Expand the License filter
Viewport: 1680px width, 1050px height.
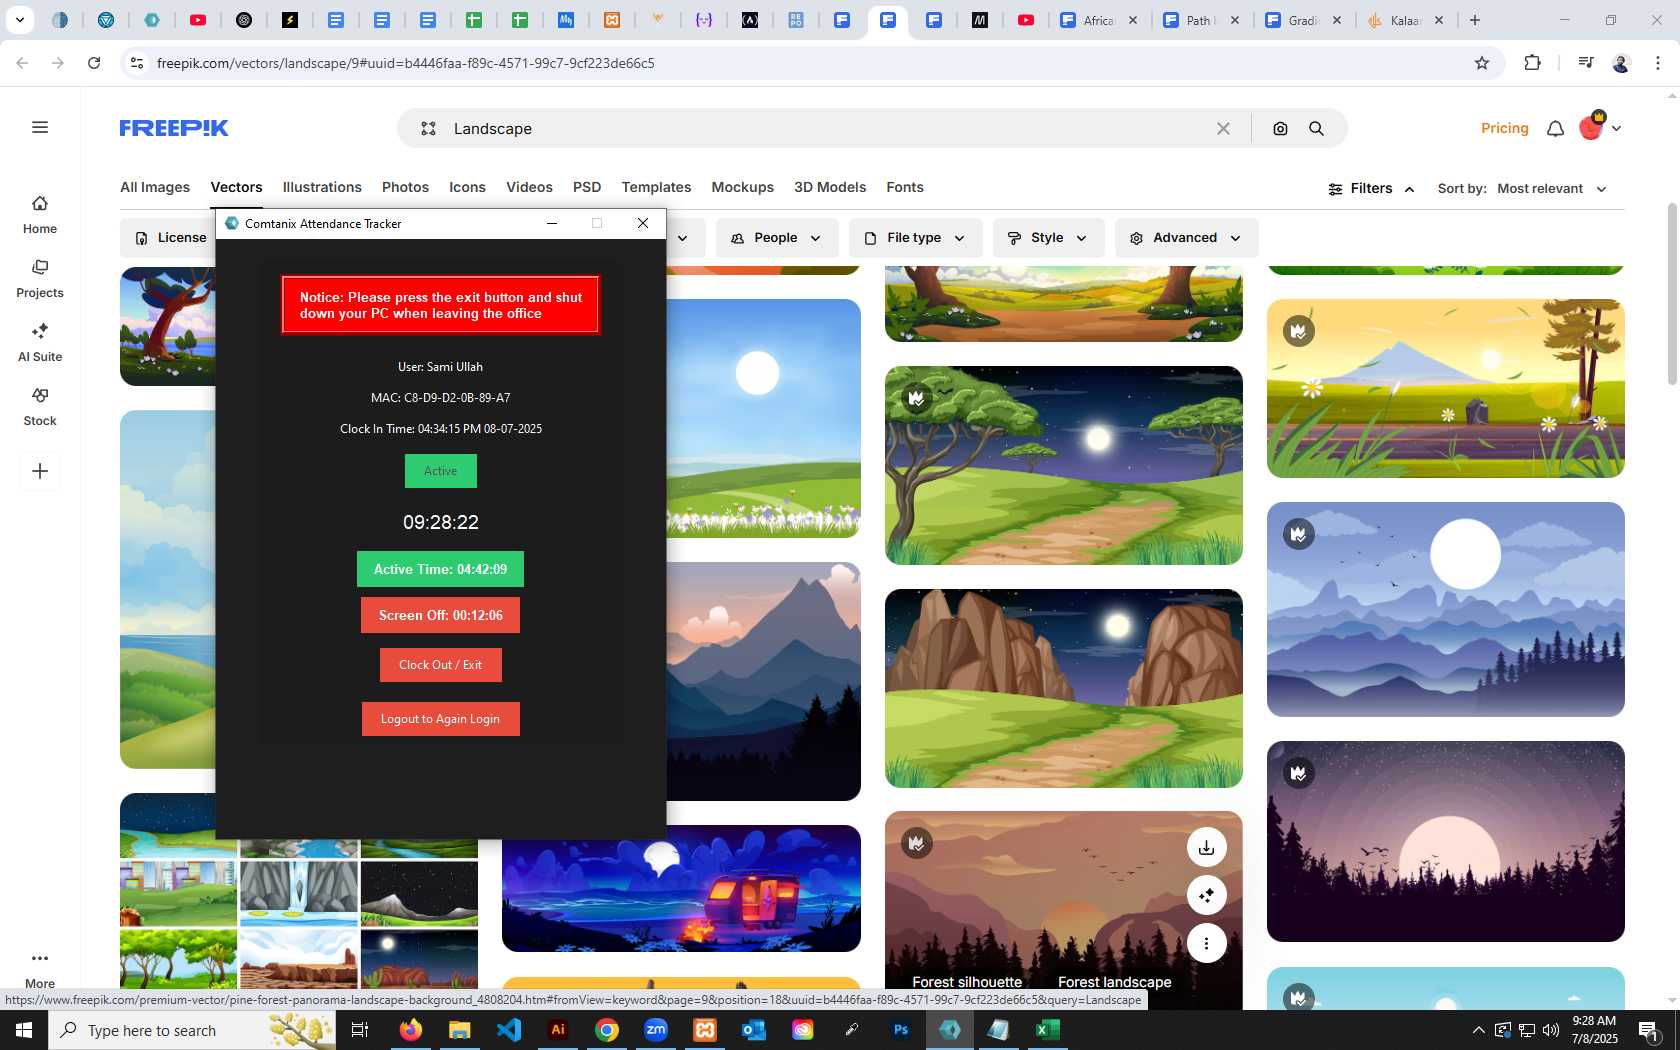tap(170, 237)
